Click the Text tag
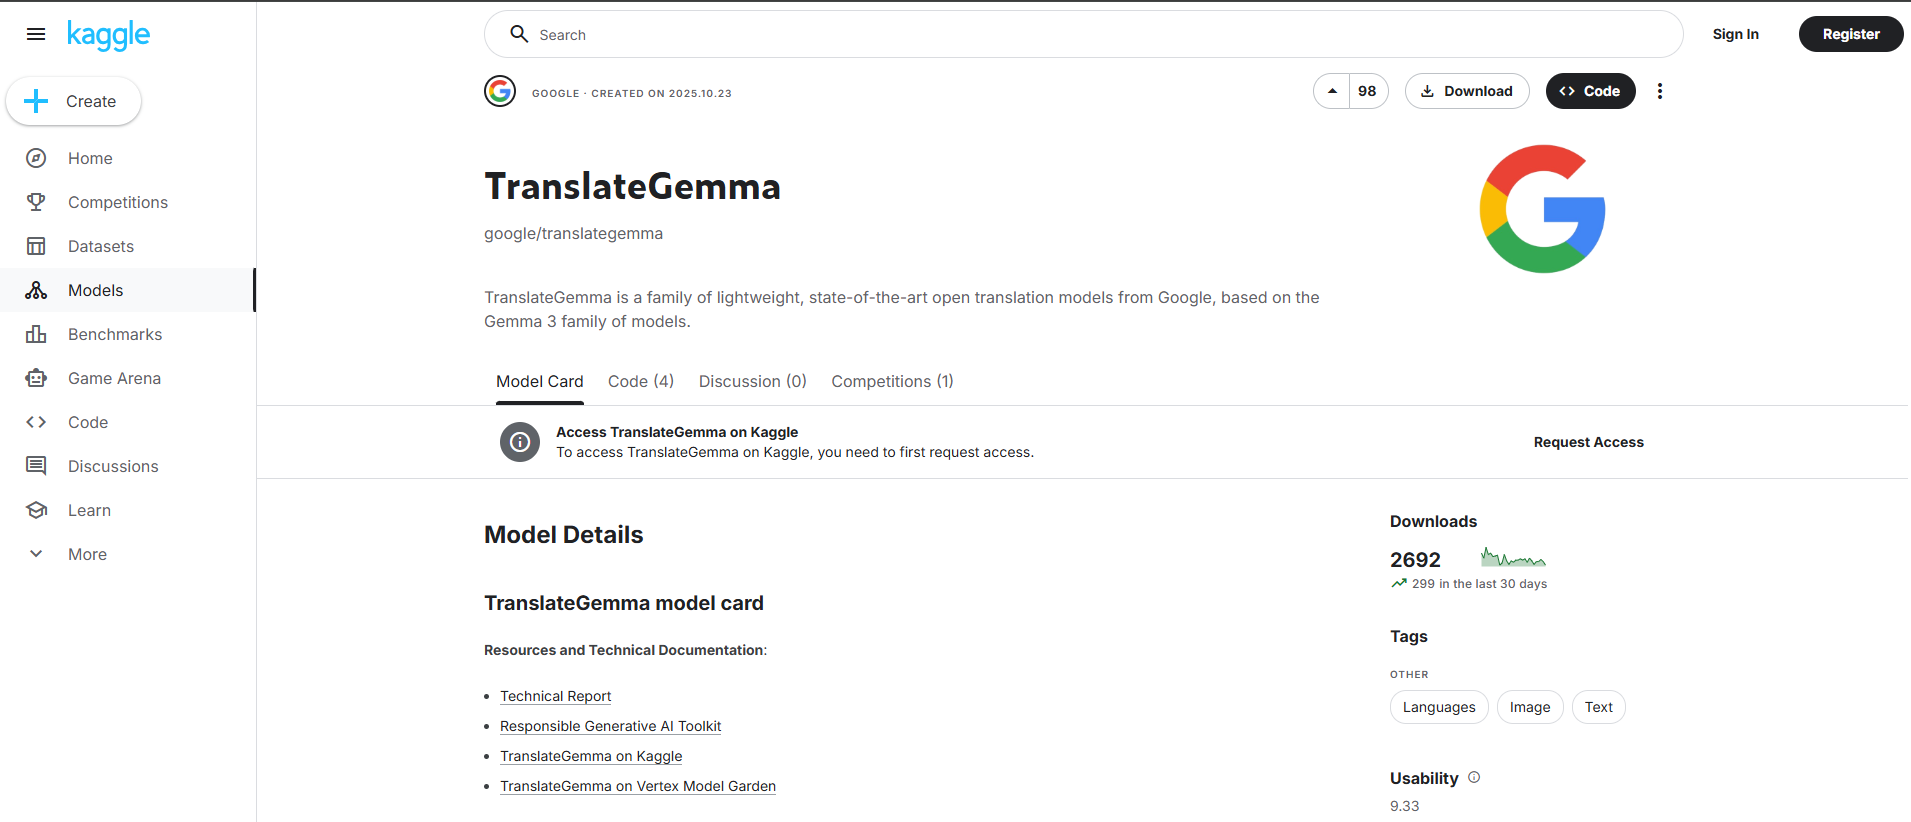Screen dimensions: 1911x822 click(1598, 707)
